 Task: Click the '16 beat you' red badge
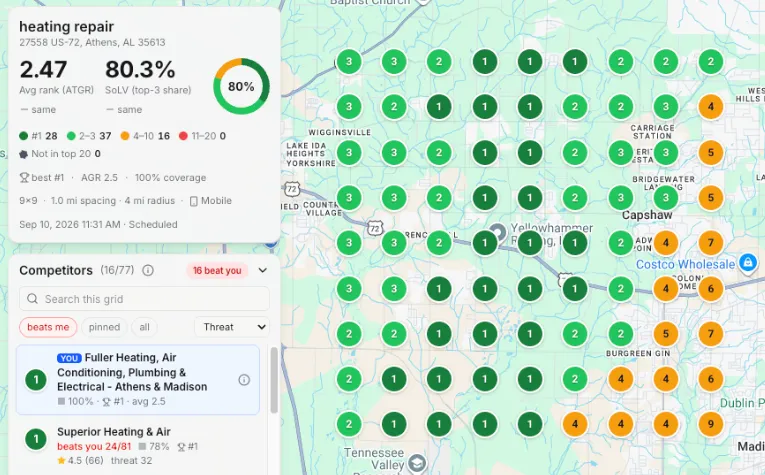tap(217, 271)
